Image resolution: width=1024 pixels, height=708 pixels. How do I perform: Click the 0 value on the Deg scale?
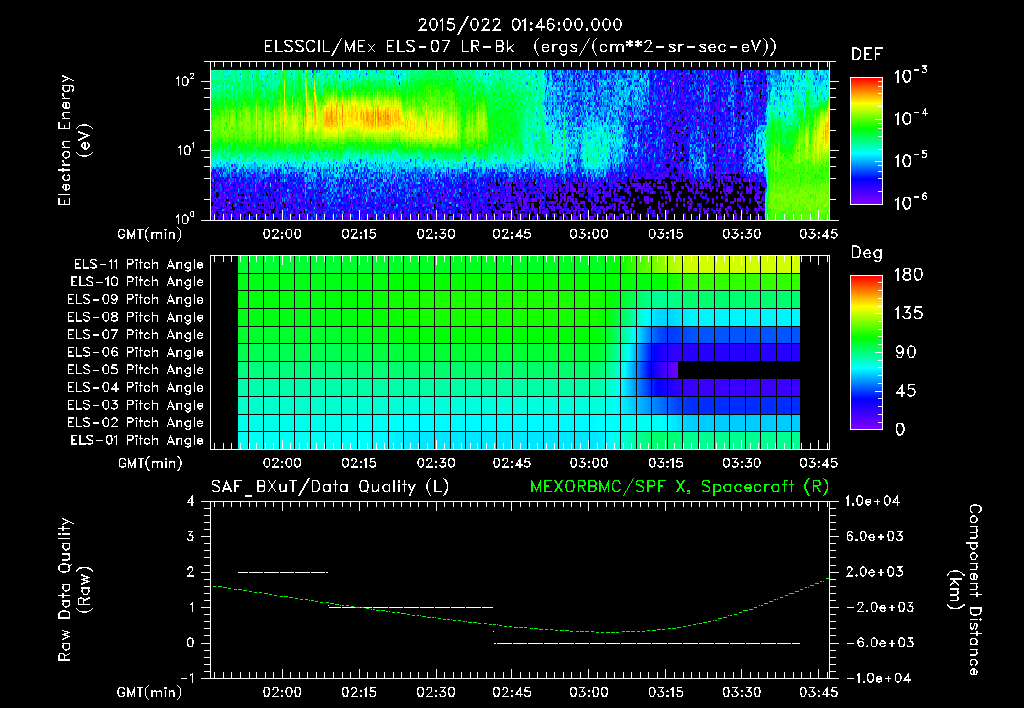tap(900, 430)
